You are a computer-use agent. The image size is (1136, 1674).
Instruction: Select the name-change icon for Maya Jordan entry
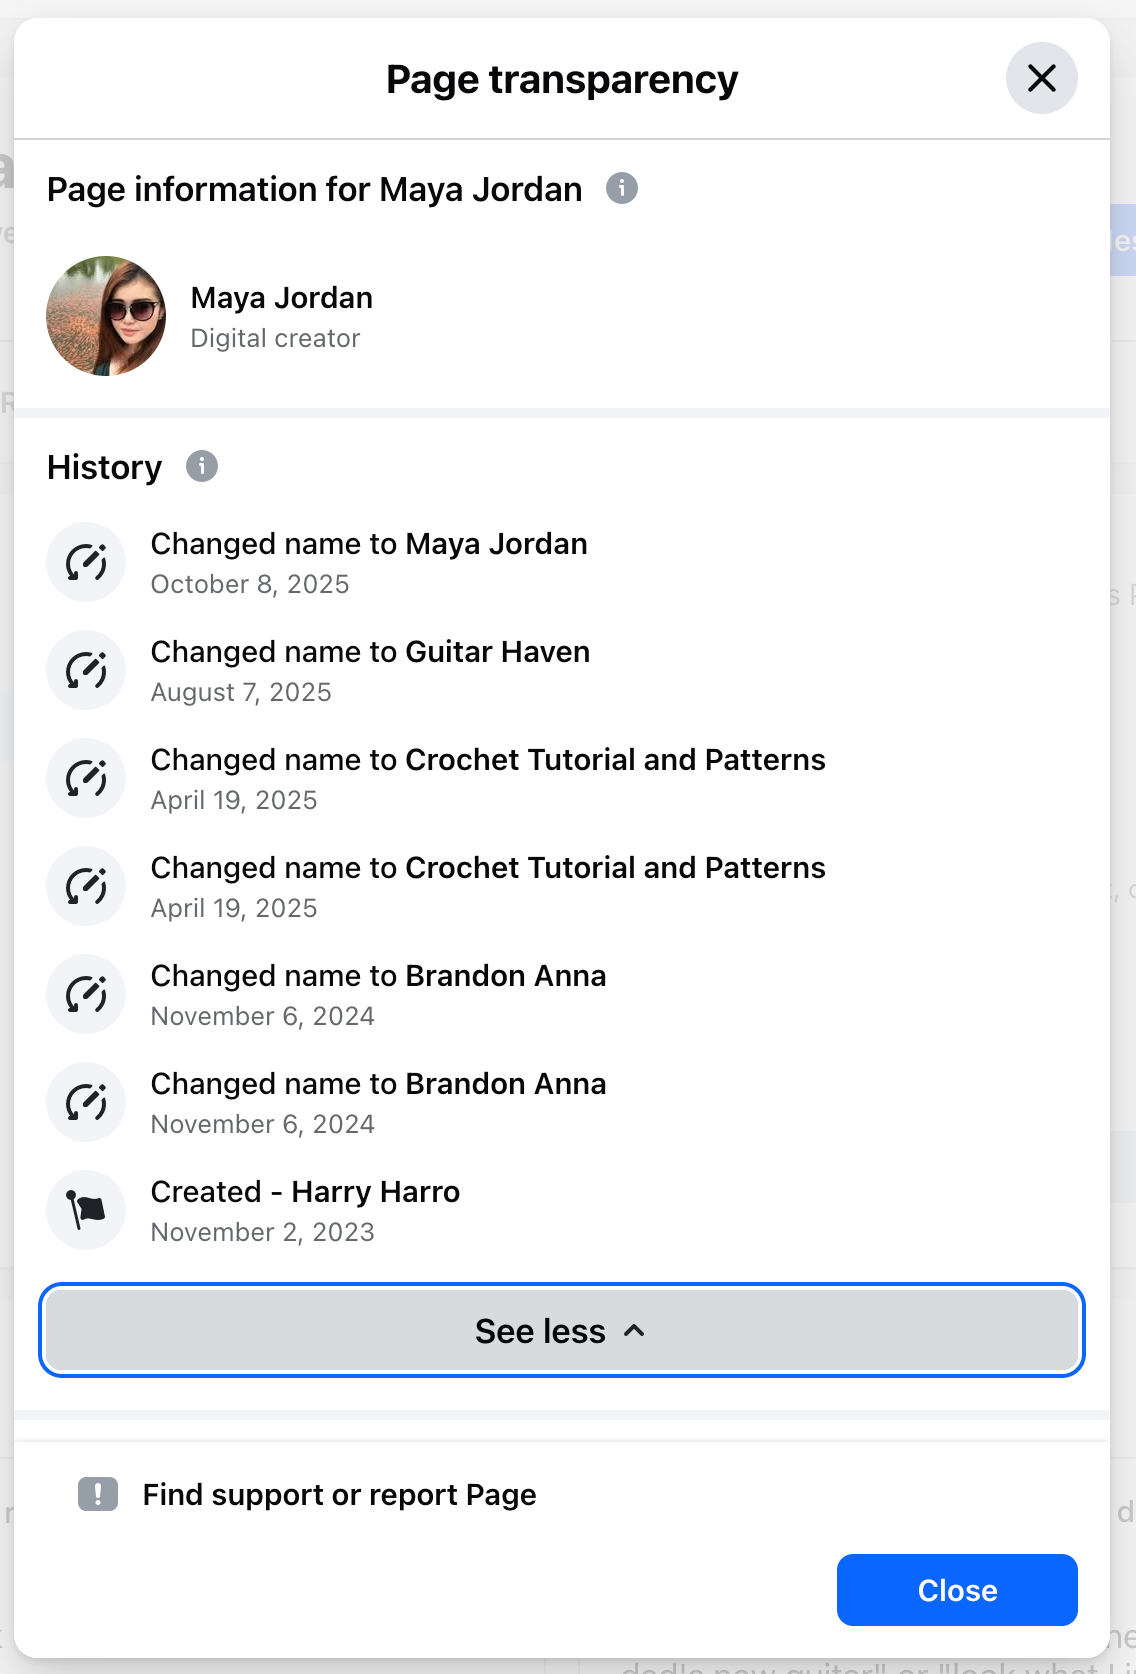click(x=85, y=562)
